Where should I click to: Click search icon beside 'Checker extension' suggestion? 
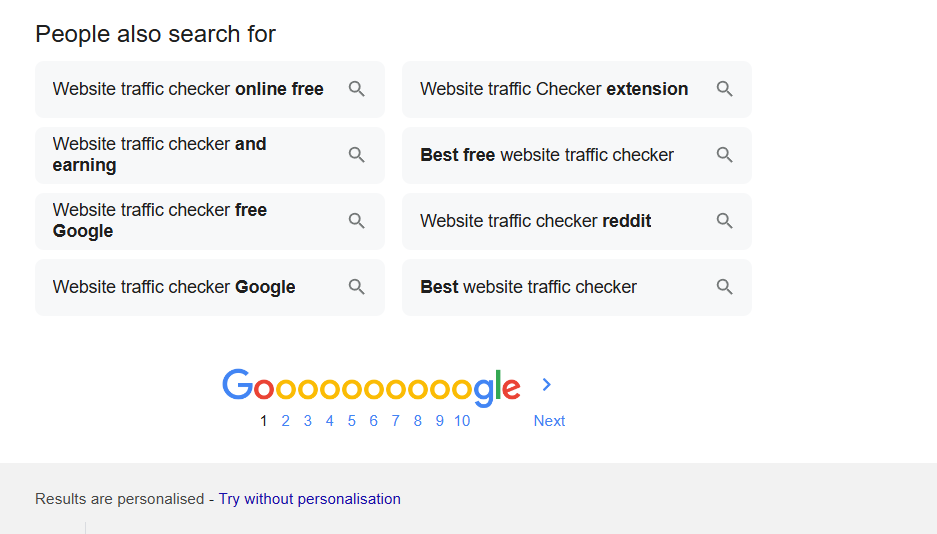725,89
